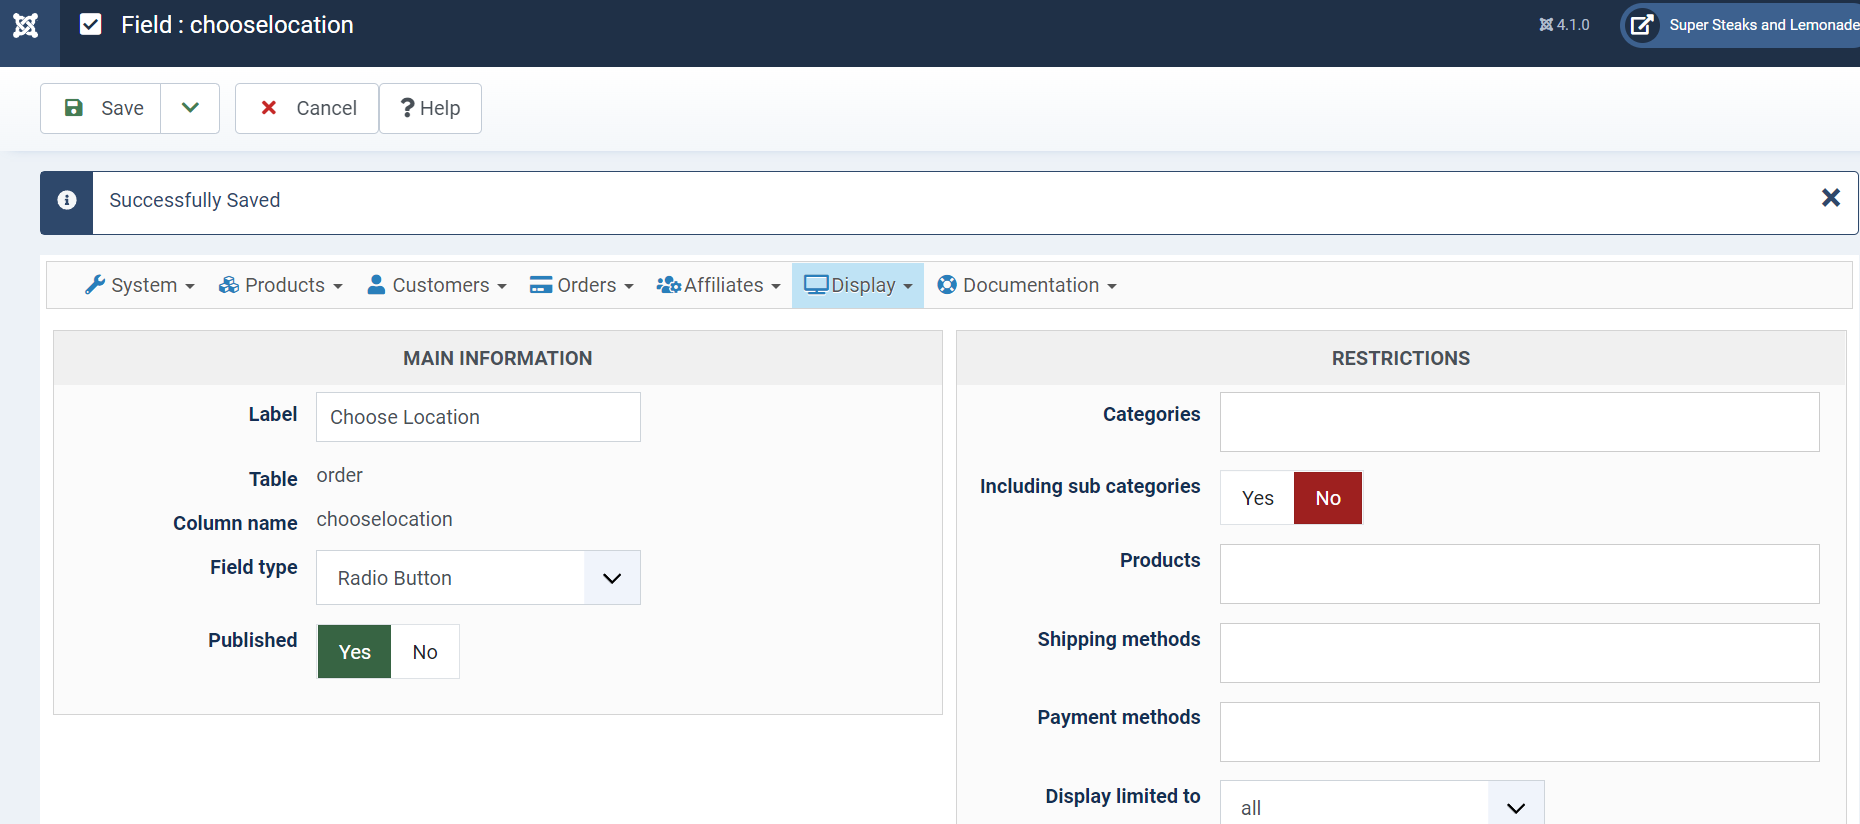Open the Documentation menu
Screen dimensions: 1860x824
pos(1027,285)
